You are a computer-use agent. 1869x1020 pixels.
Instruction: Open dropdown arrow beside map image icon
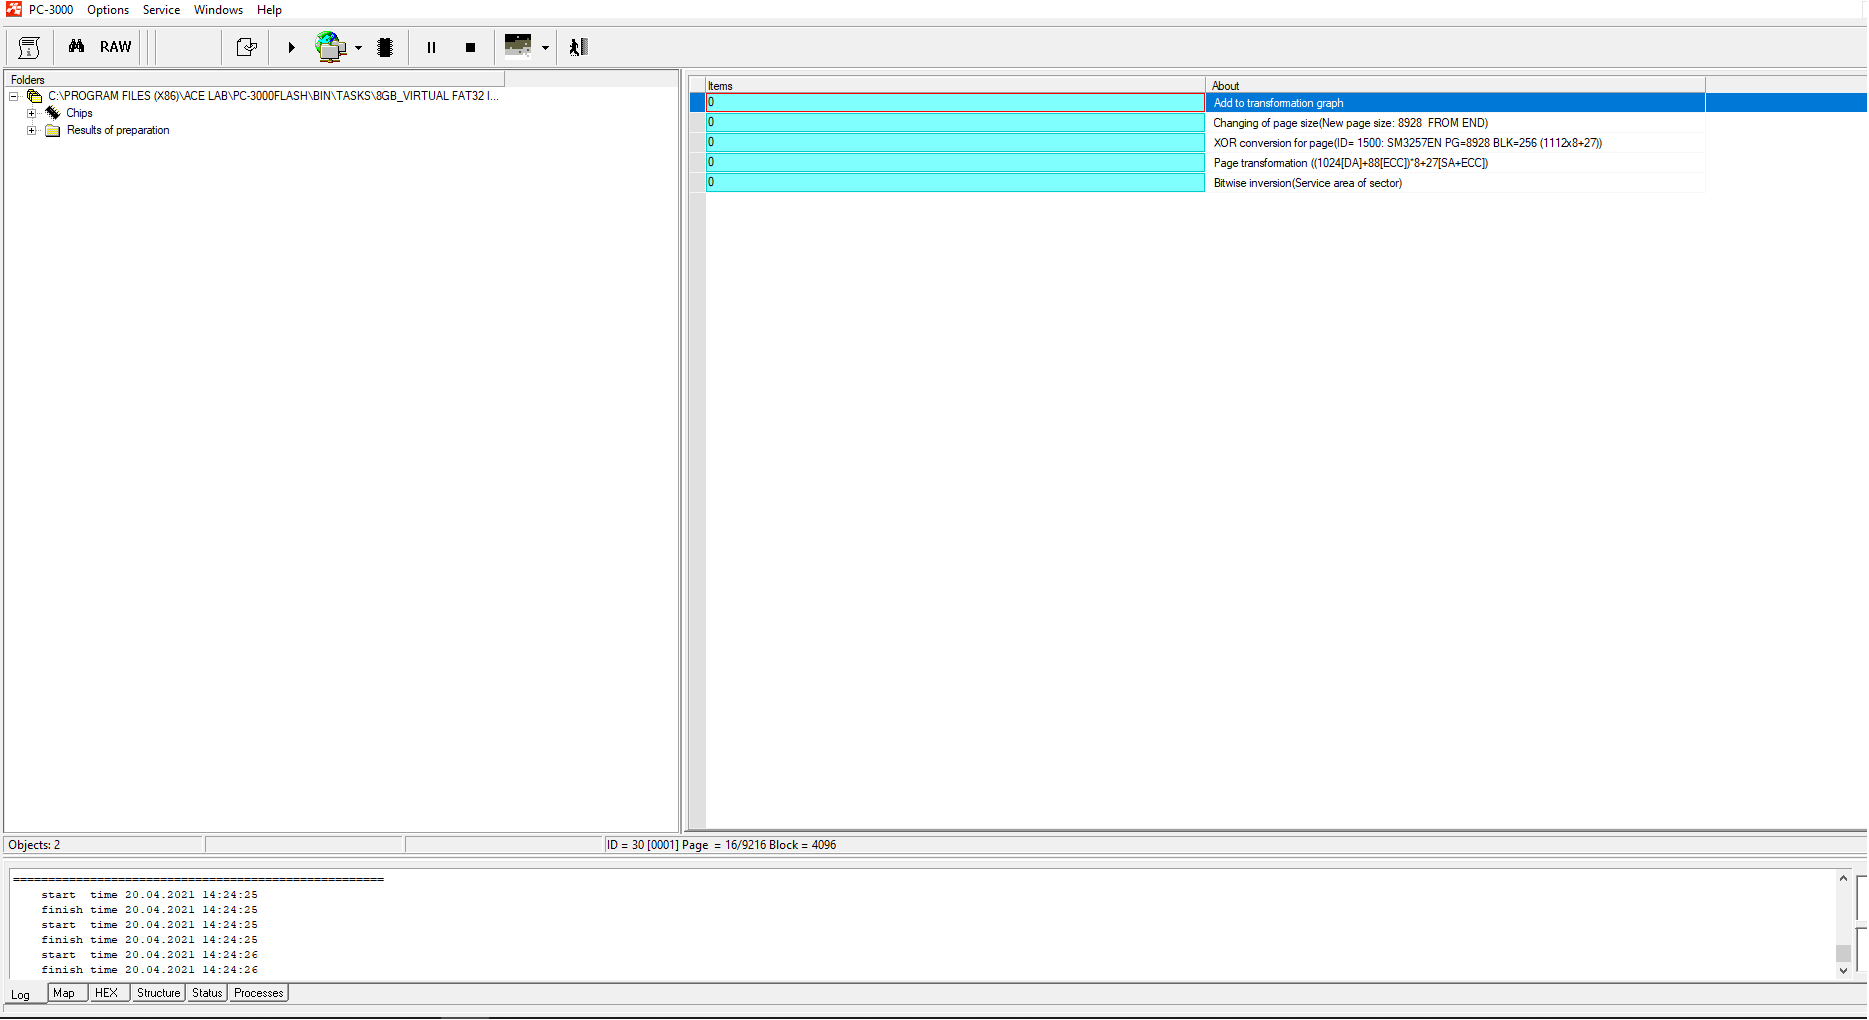[x=545, y=48]
